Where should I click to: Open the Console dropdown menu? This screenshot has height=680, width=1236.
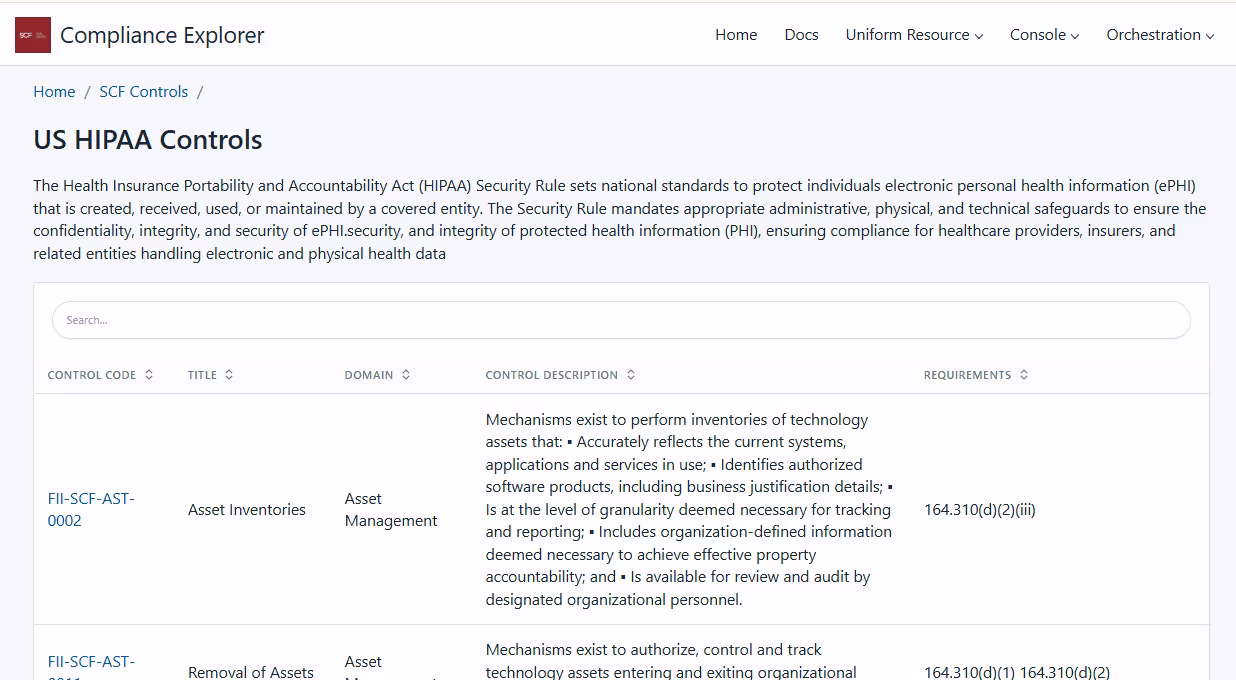[1044, 35]
